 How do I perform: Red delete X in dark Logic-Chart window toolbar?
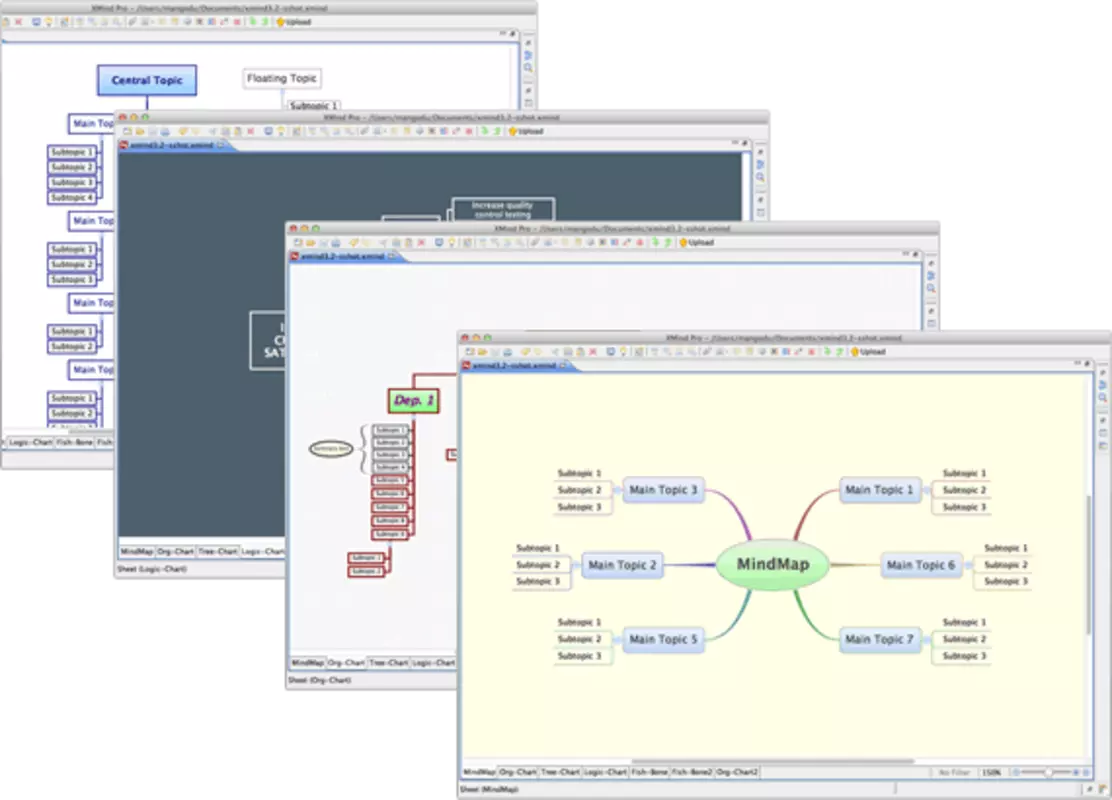250,132
